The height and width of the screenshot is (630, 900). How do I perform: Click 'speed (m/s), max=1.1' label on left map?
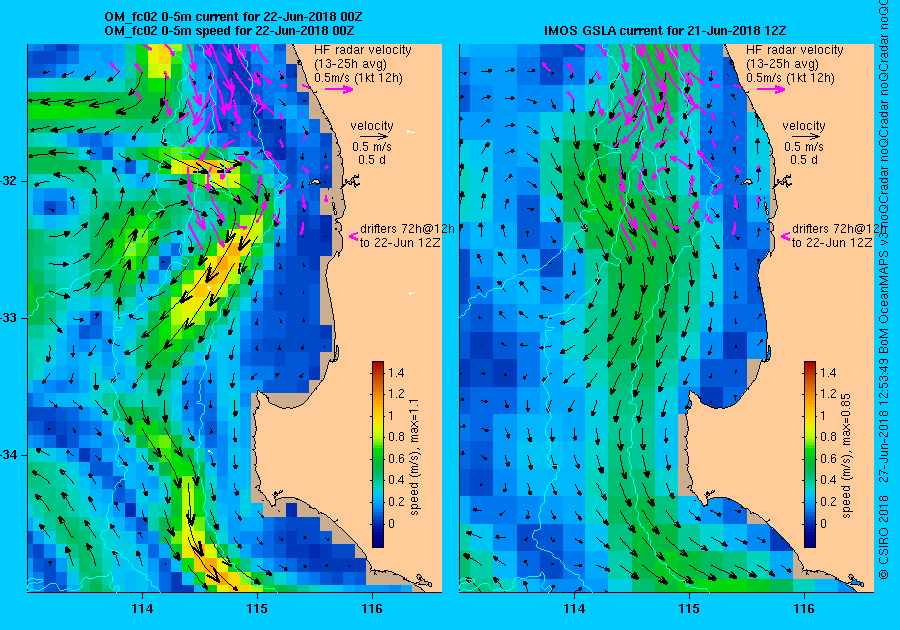[x=414, y=457]
